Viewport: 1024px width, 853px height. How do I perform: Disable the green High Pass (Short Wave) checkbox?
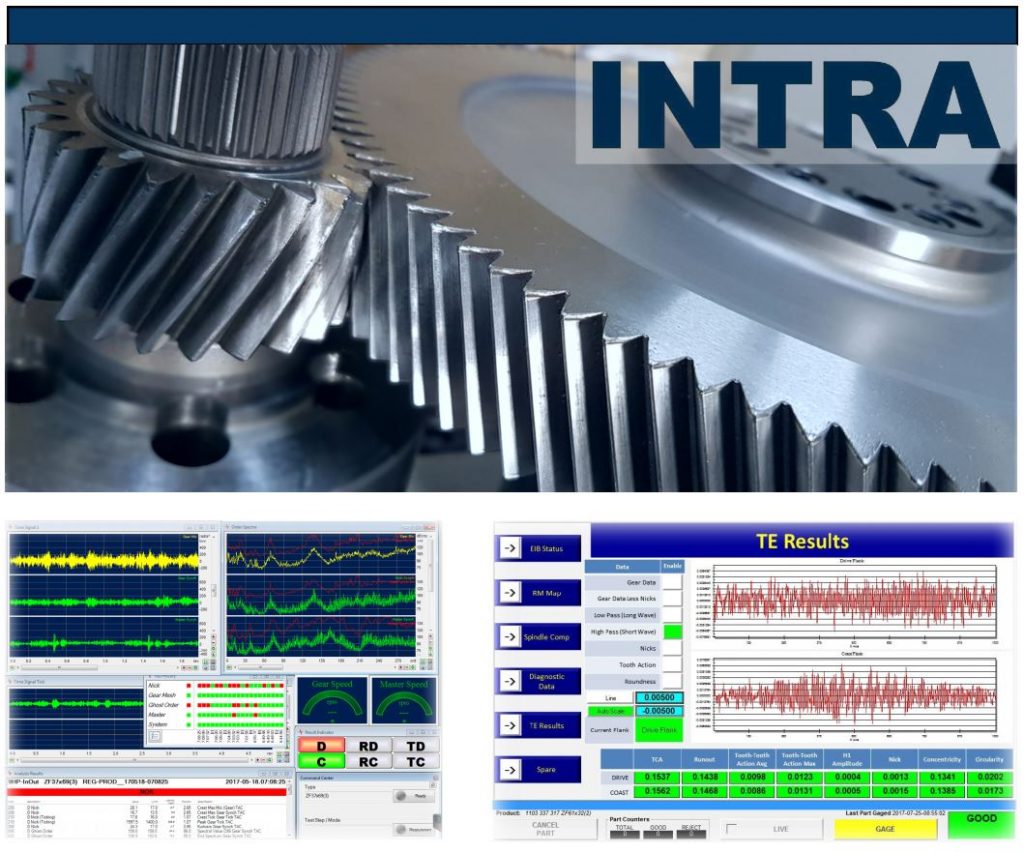(x=672, y=632)
